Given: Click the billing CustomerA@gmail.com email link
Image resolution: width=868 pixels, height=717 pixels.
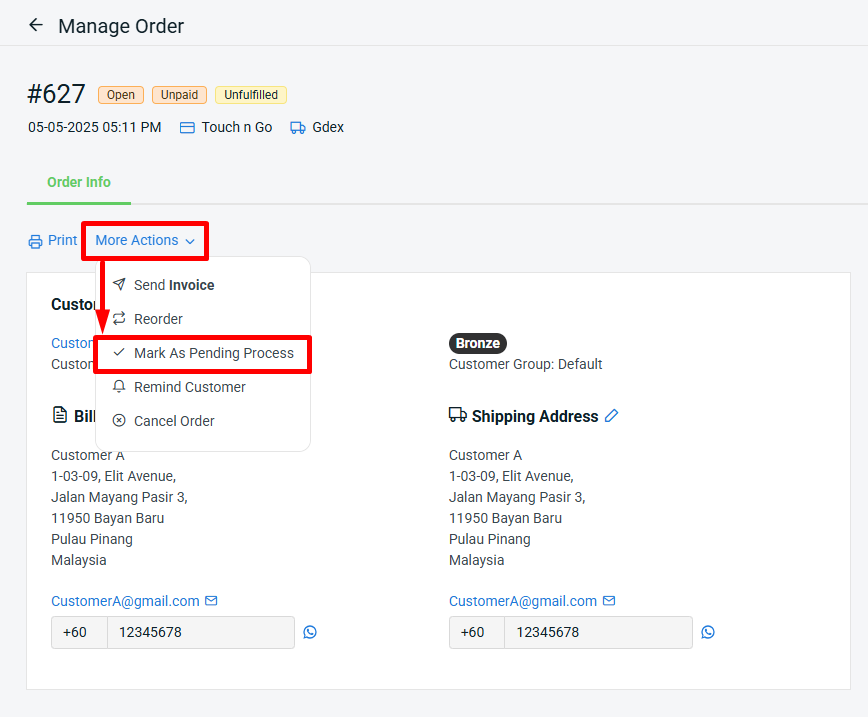Looking at the screenshot, I should [125, 601].
